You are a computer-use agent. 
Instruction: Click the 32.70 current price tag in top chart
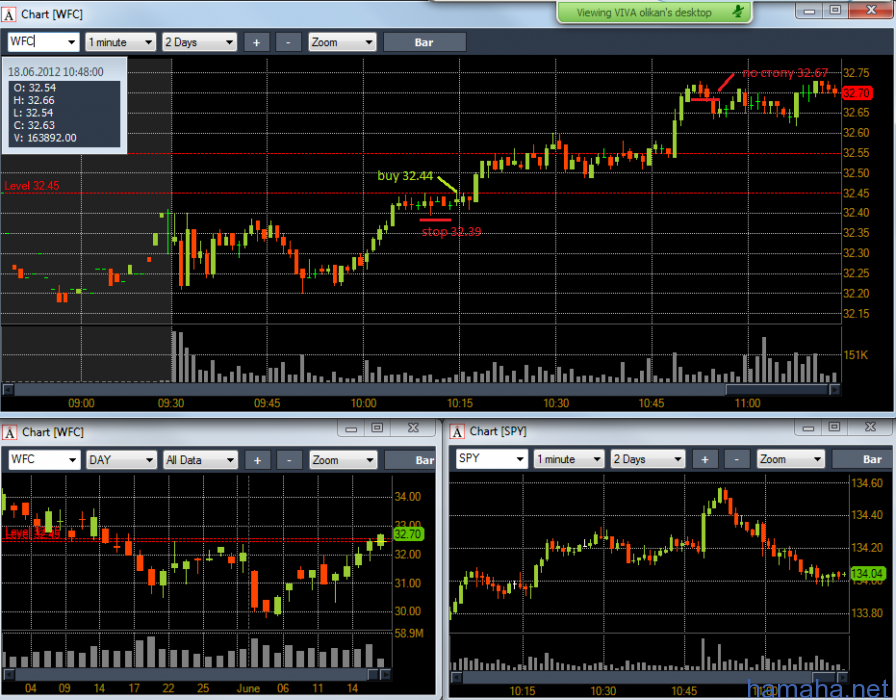pyautogui.click(x=857, y=93)
